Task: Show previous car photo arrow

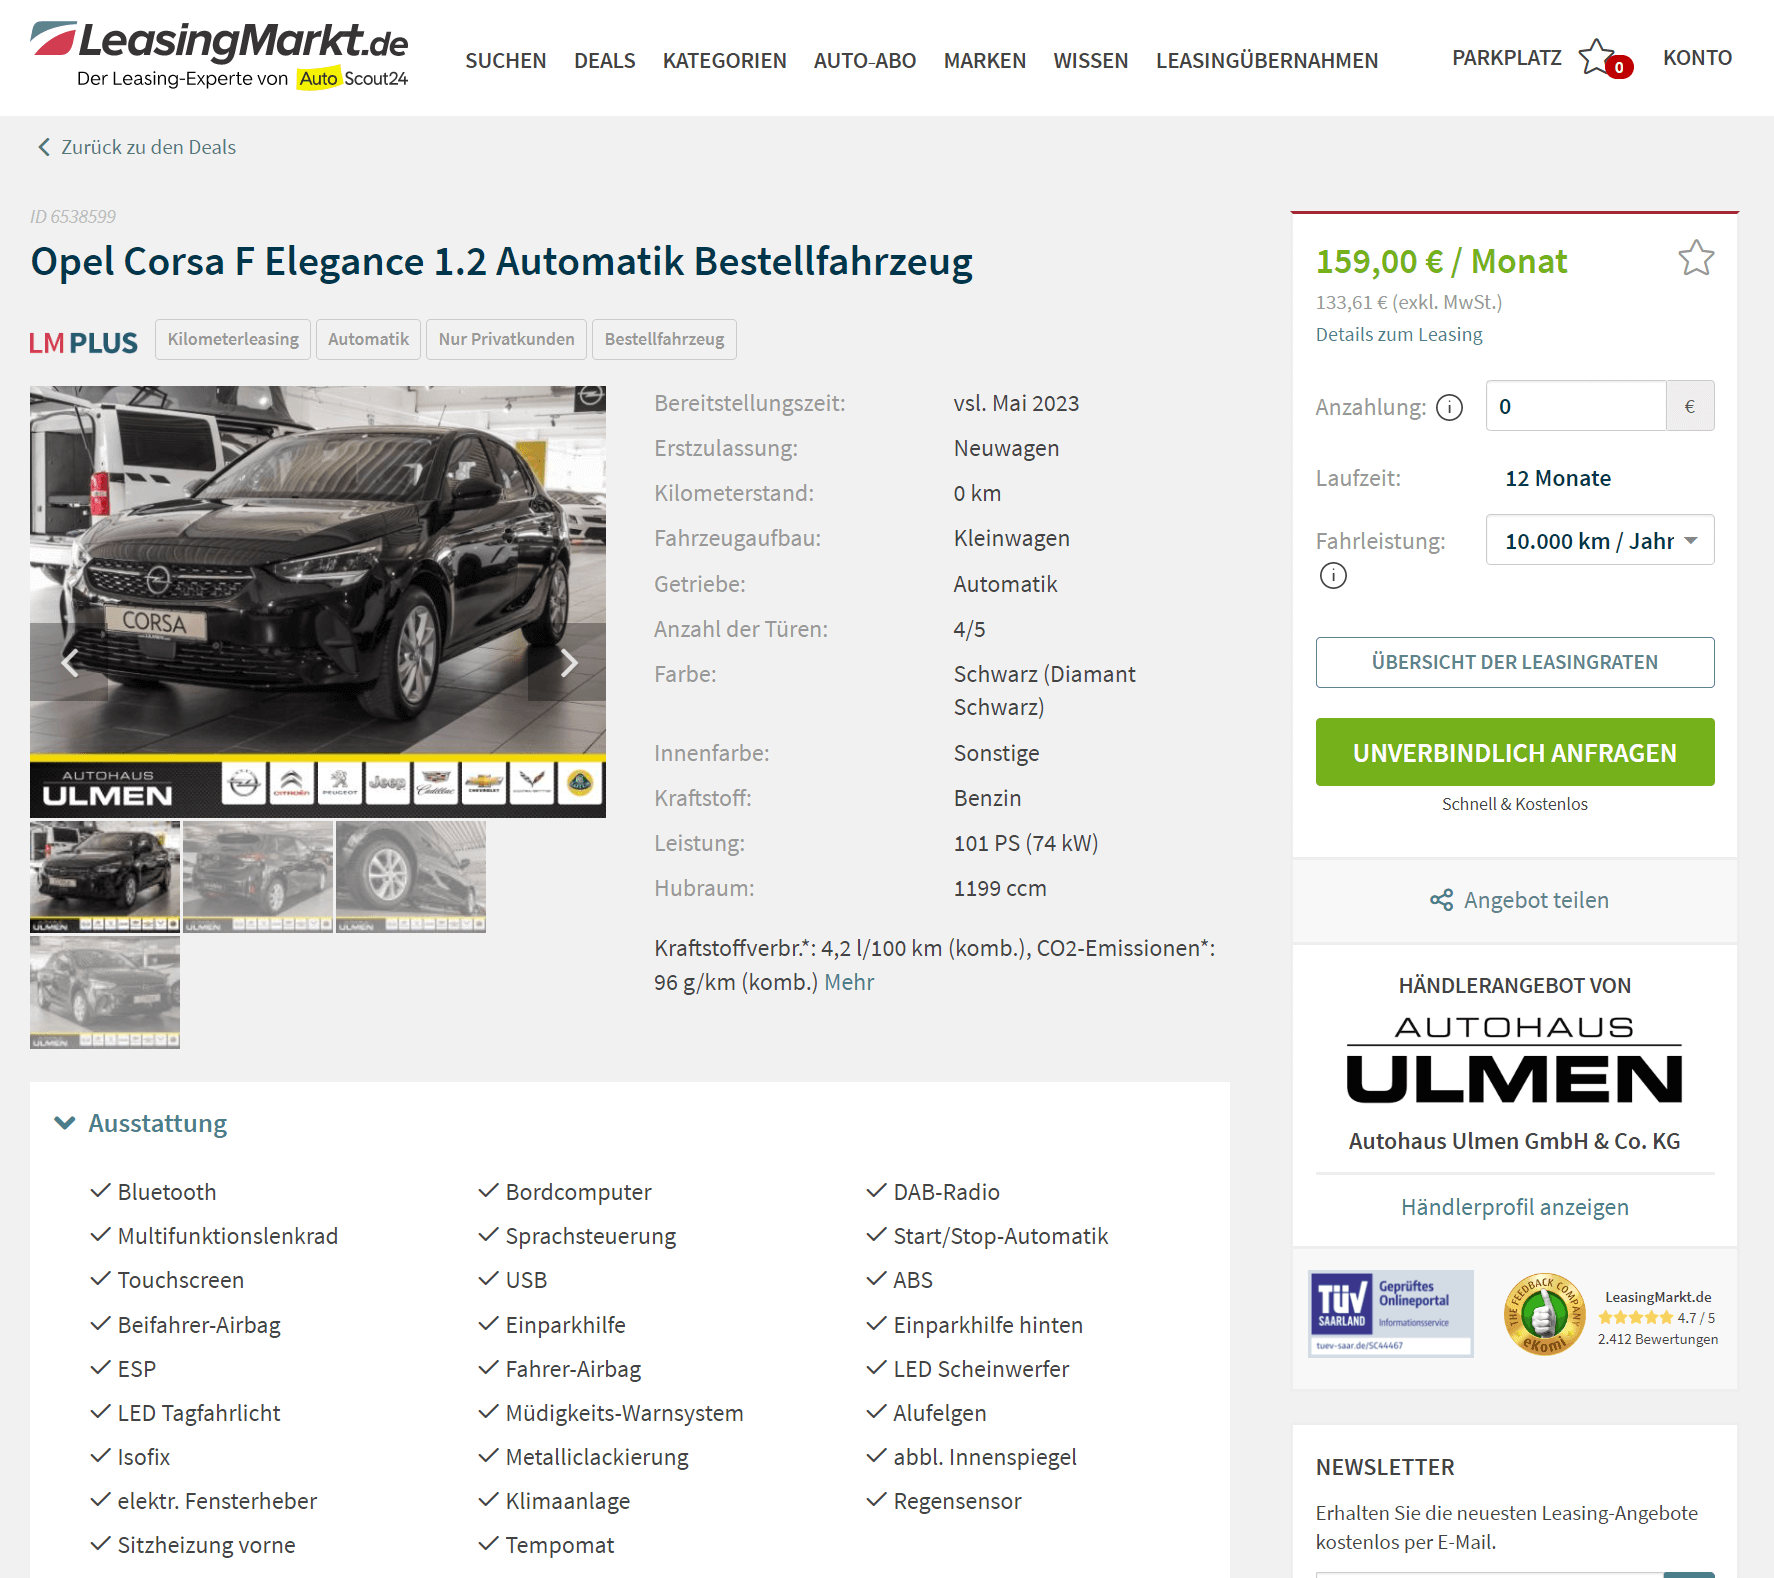Action: pyautogui.click(x=69, y=662)
